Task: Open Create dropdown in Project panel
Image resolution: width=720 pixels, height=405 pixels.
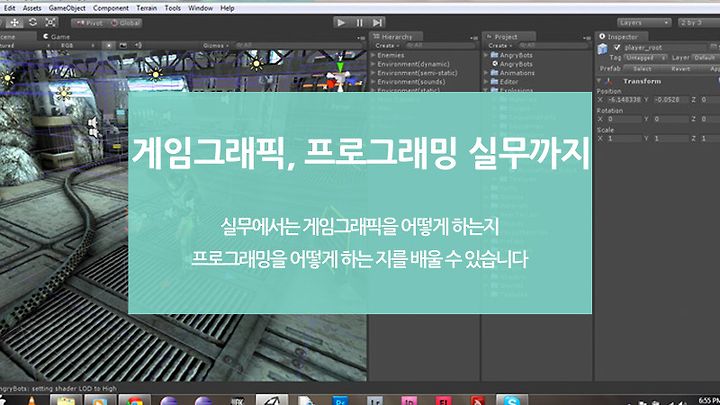Action: (x=500, y=45)
